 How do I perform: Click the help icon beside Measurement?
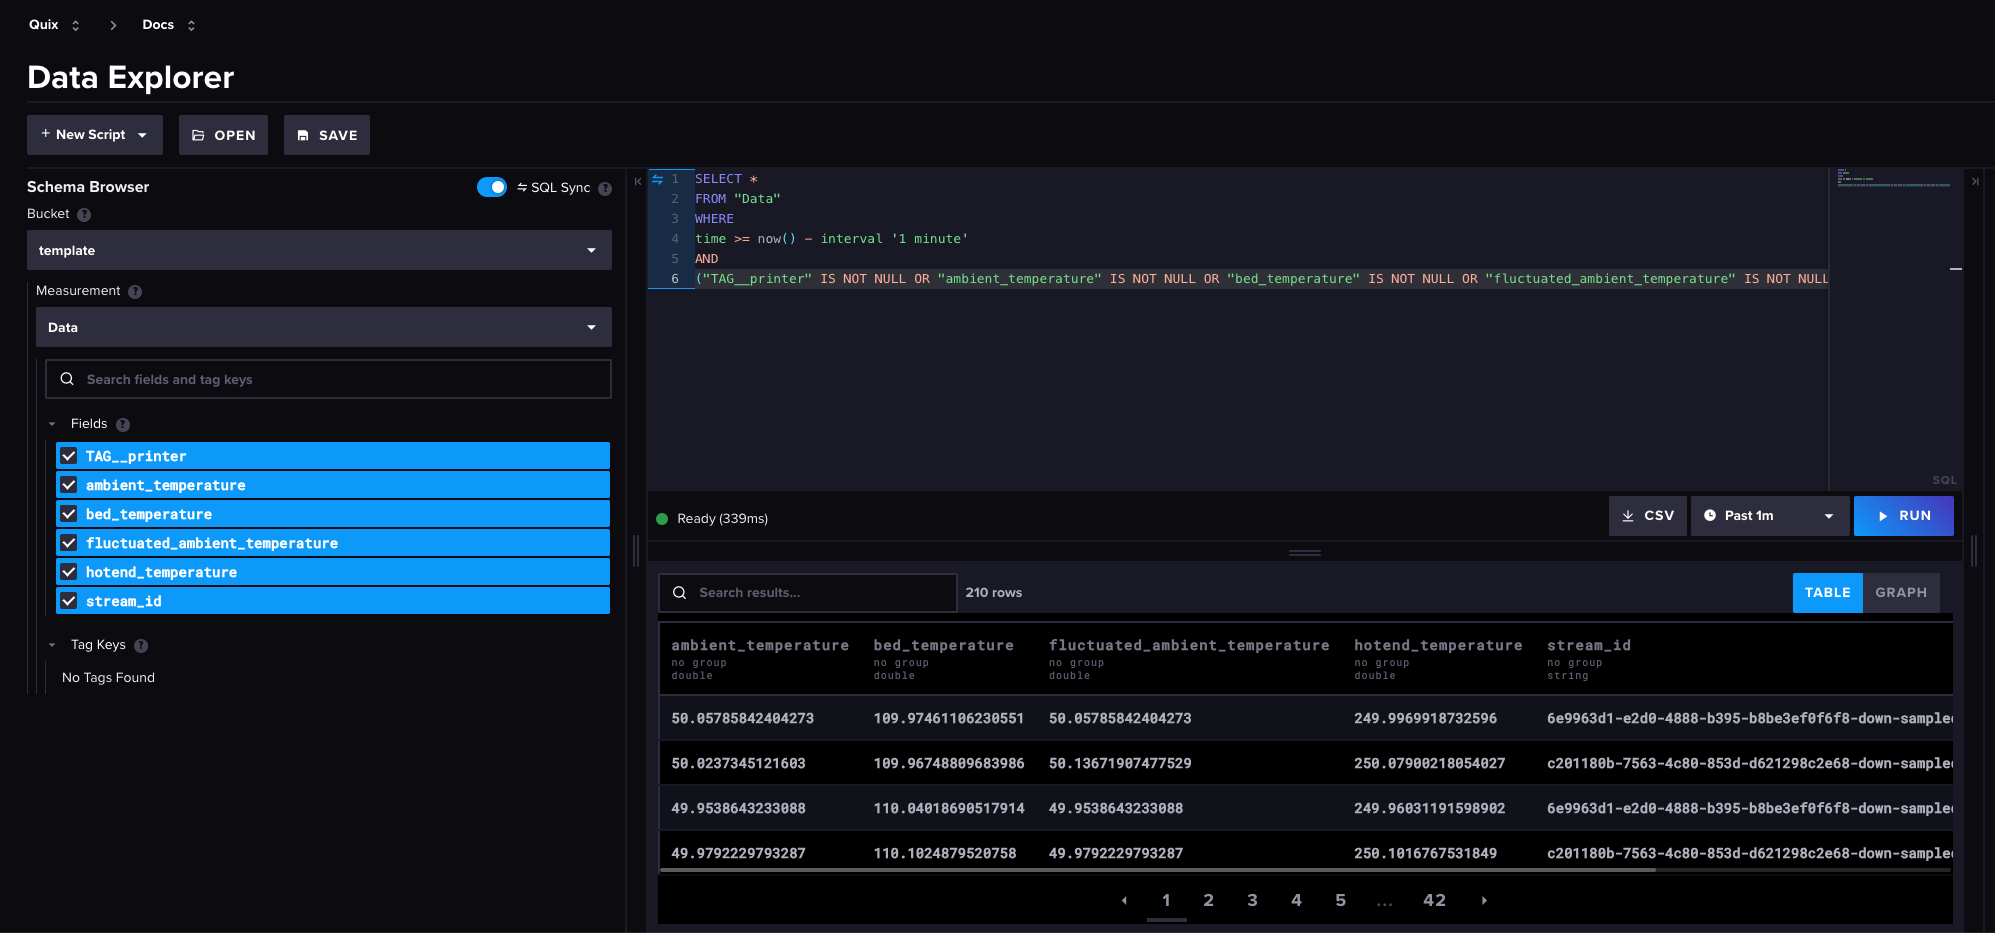coord(133,290)
